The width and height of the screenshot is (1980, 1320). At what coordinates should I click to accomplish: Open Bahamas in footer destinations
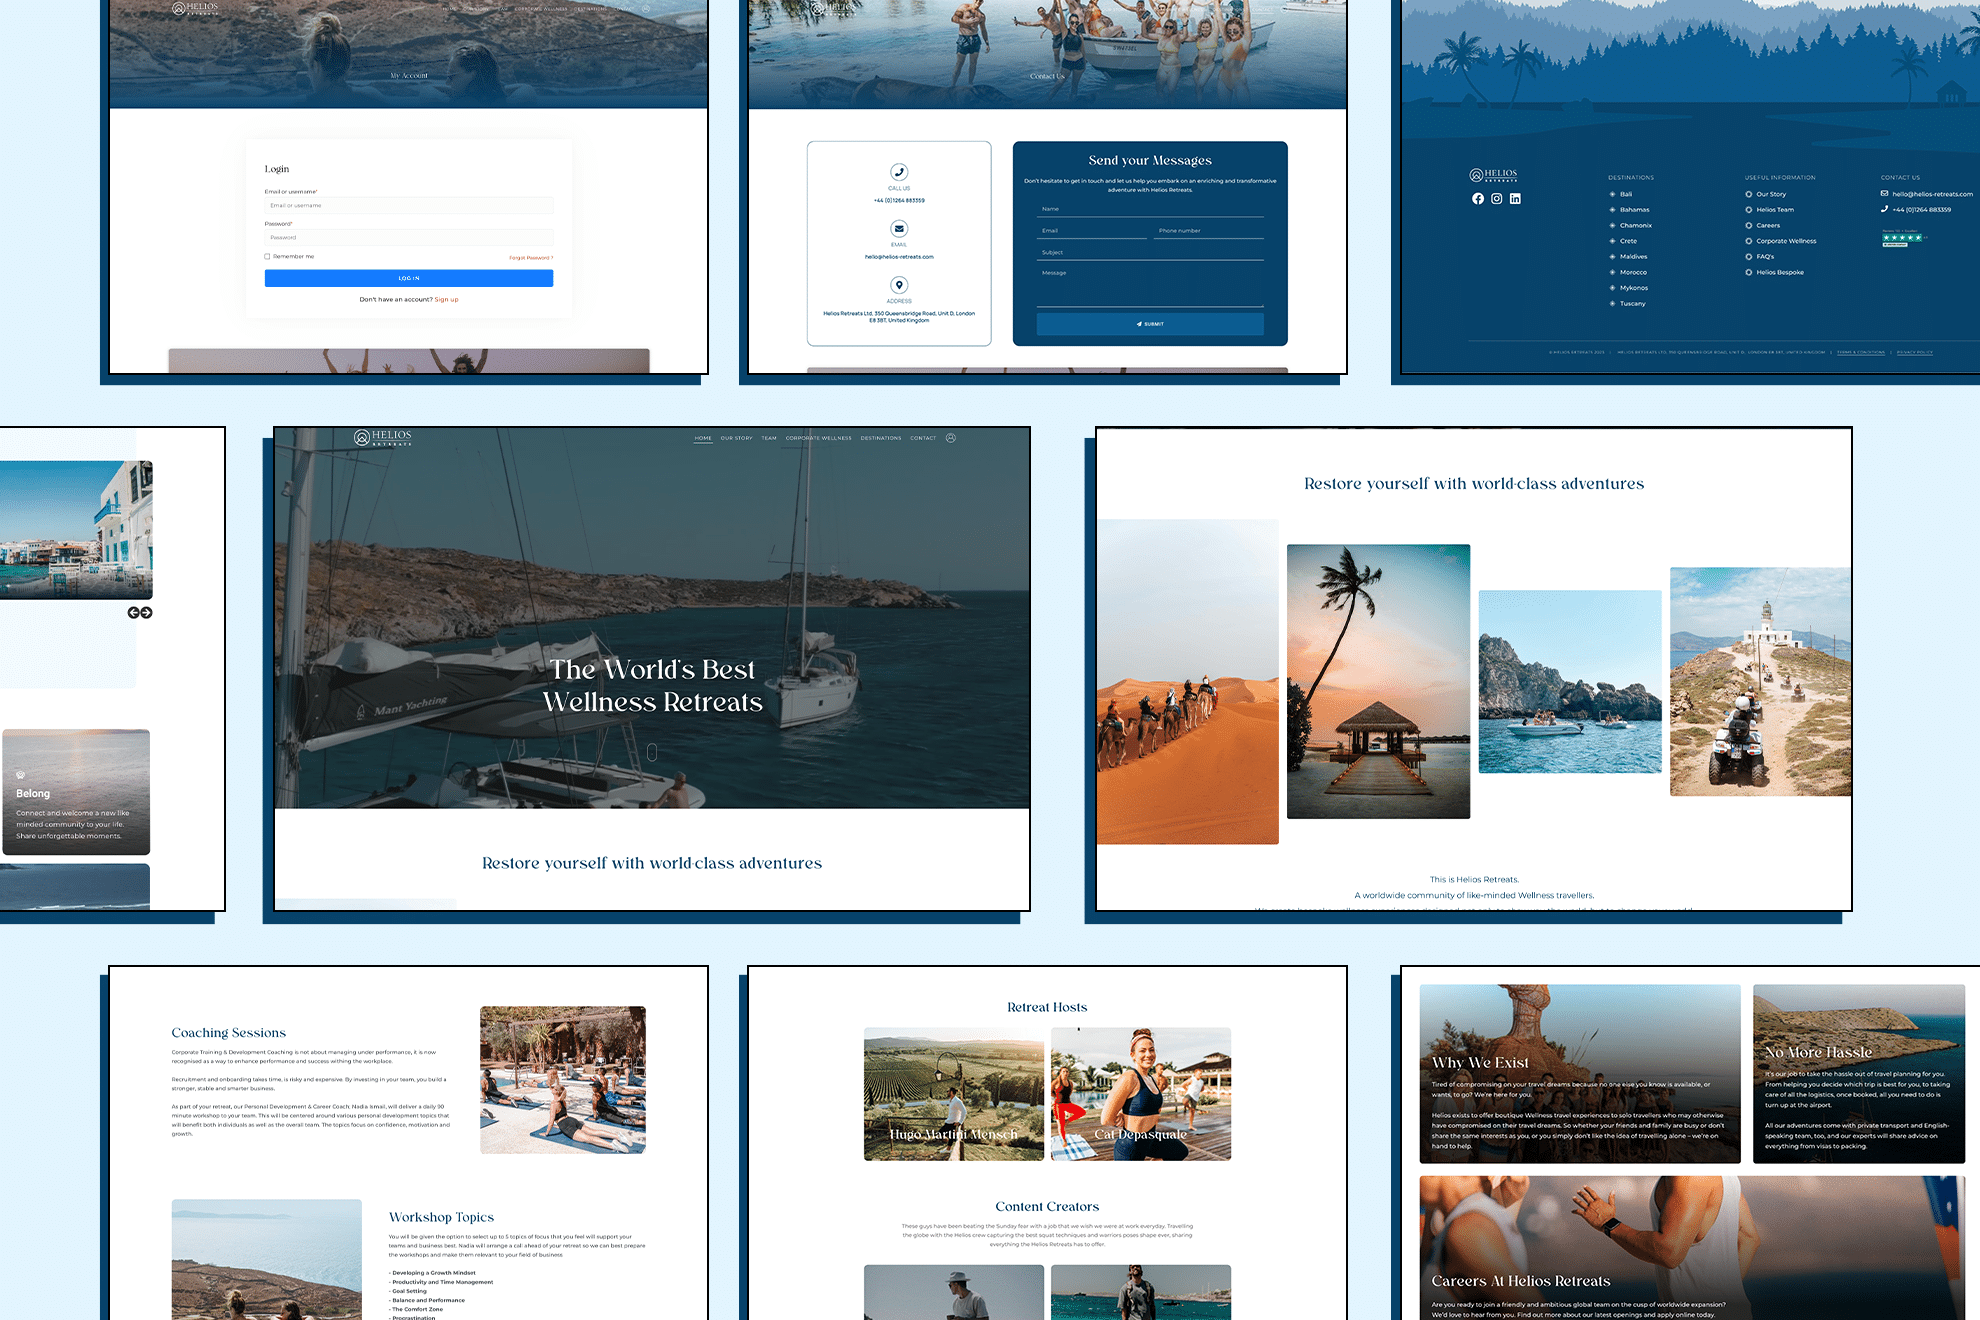coord(1635,210)
